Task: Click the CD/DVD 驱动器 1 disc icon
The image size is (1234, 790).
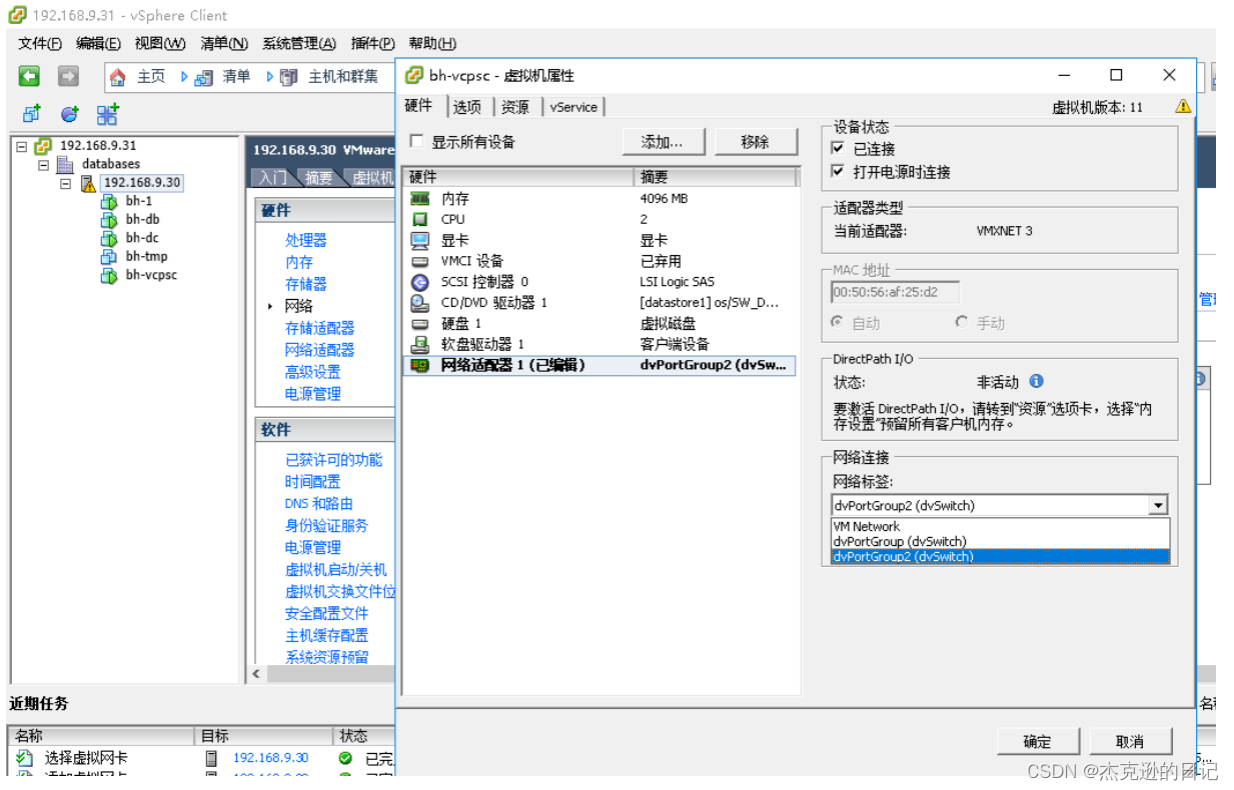Action: [421, 303]
